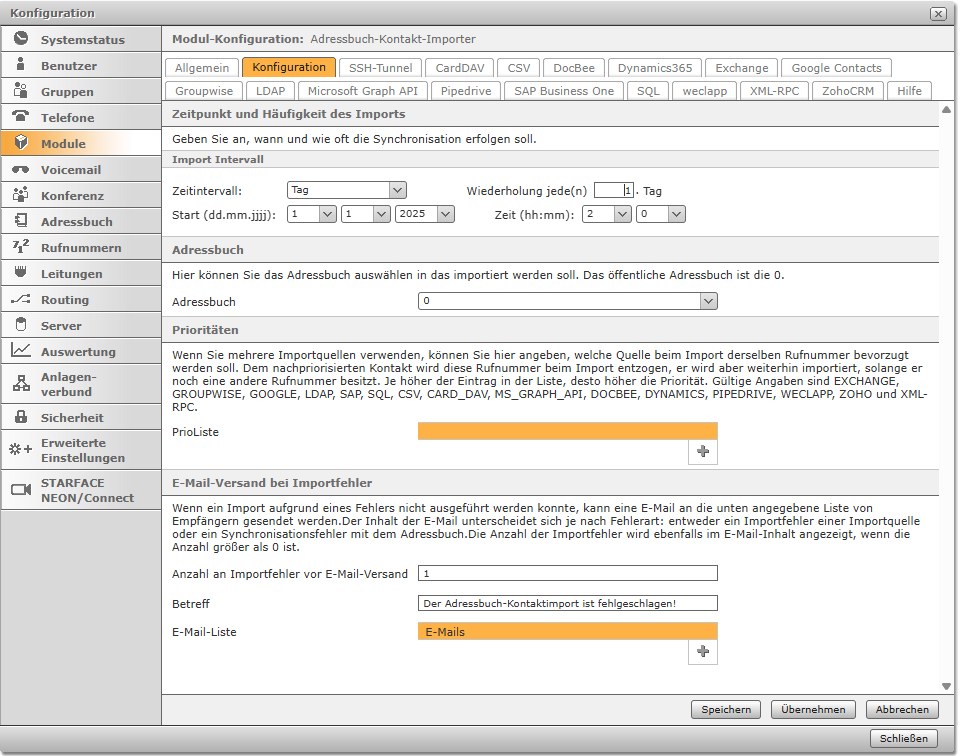Screen dimensions: 960x756
Task: Click the Telefone phone icon
Action: tap(20, 117)
